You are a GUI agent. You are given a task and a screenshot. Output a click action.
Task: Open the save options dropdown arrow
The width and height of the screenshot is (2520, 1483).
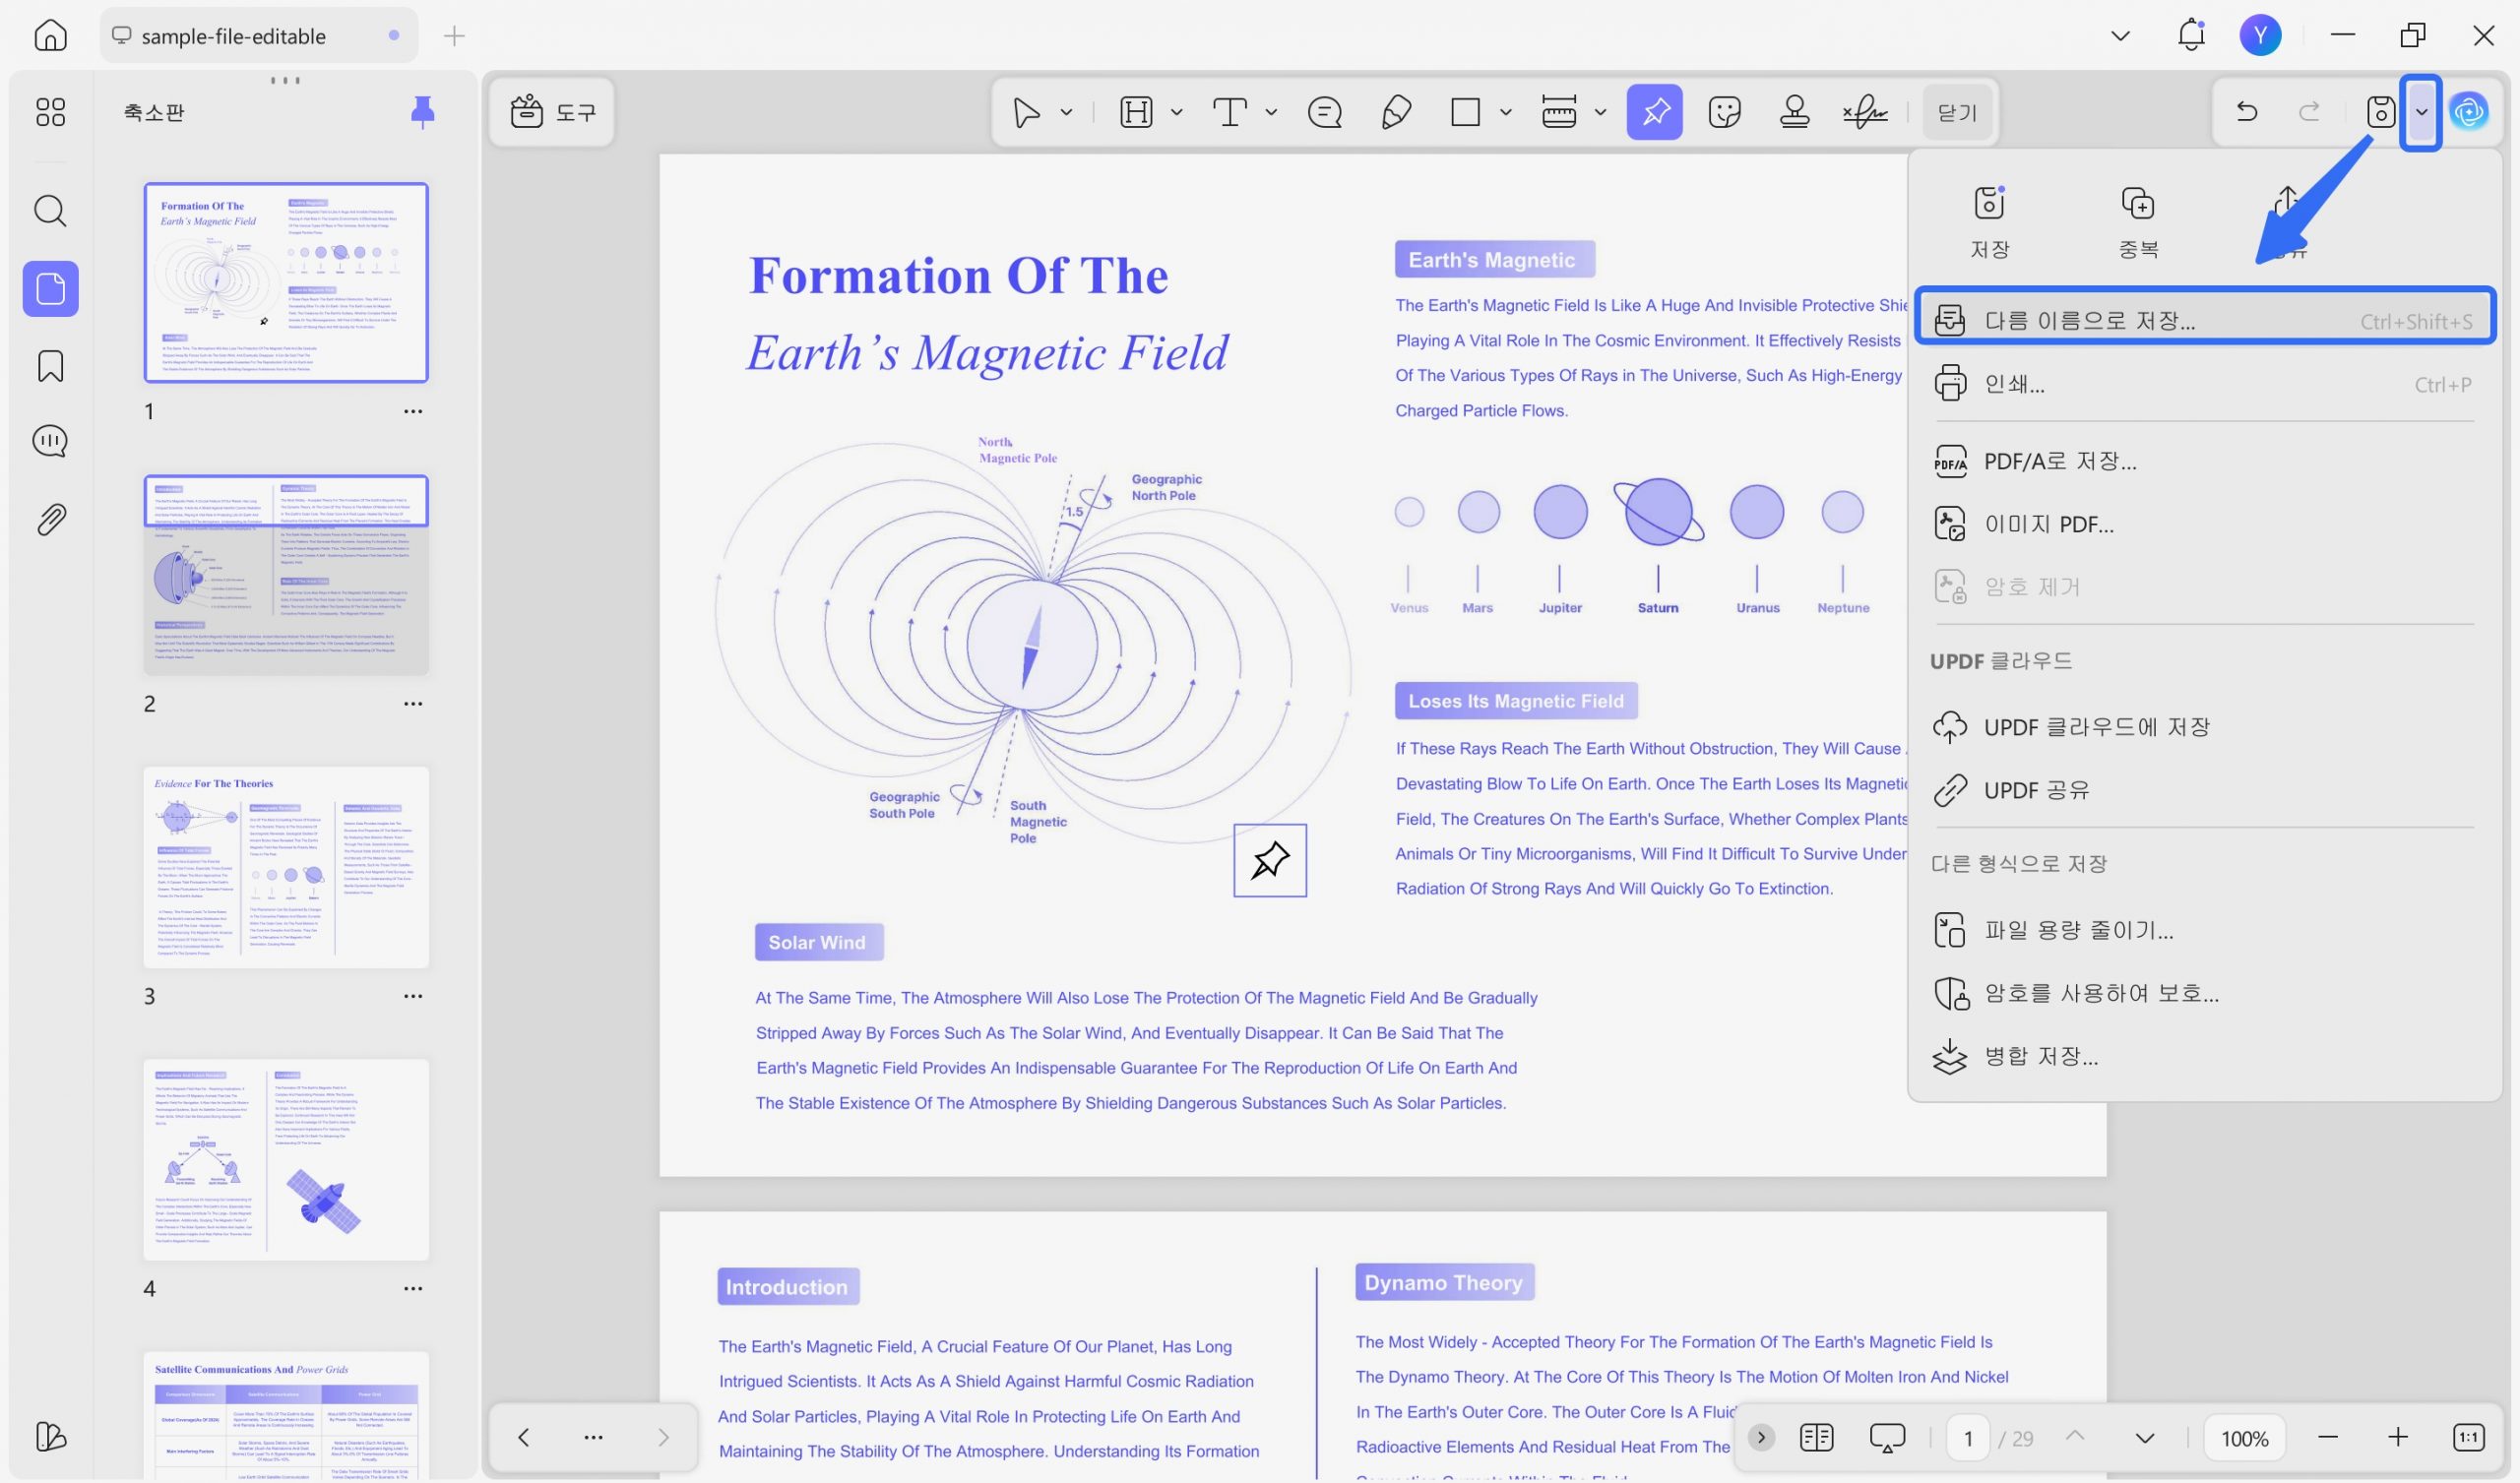point(2421,112)
